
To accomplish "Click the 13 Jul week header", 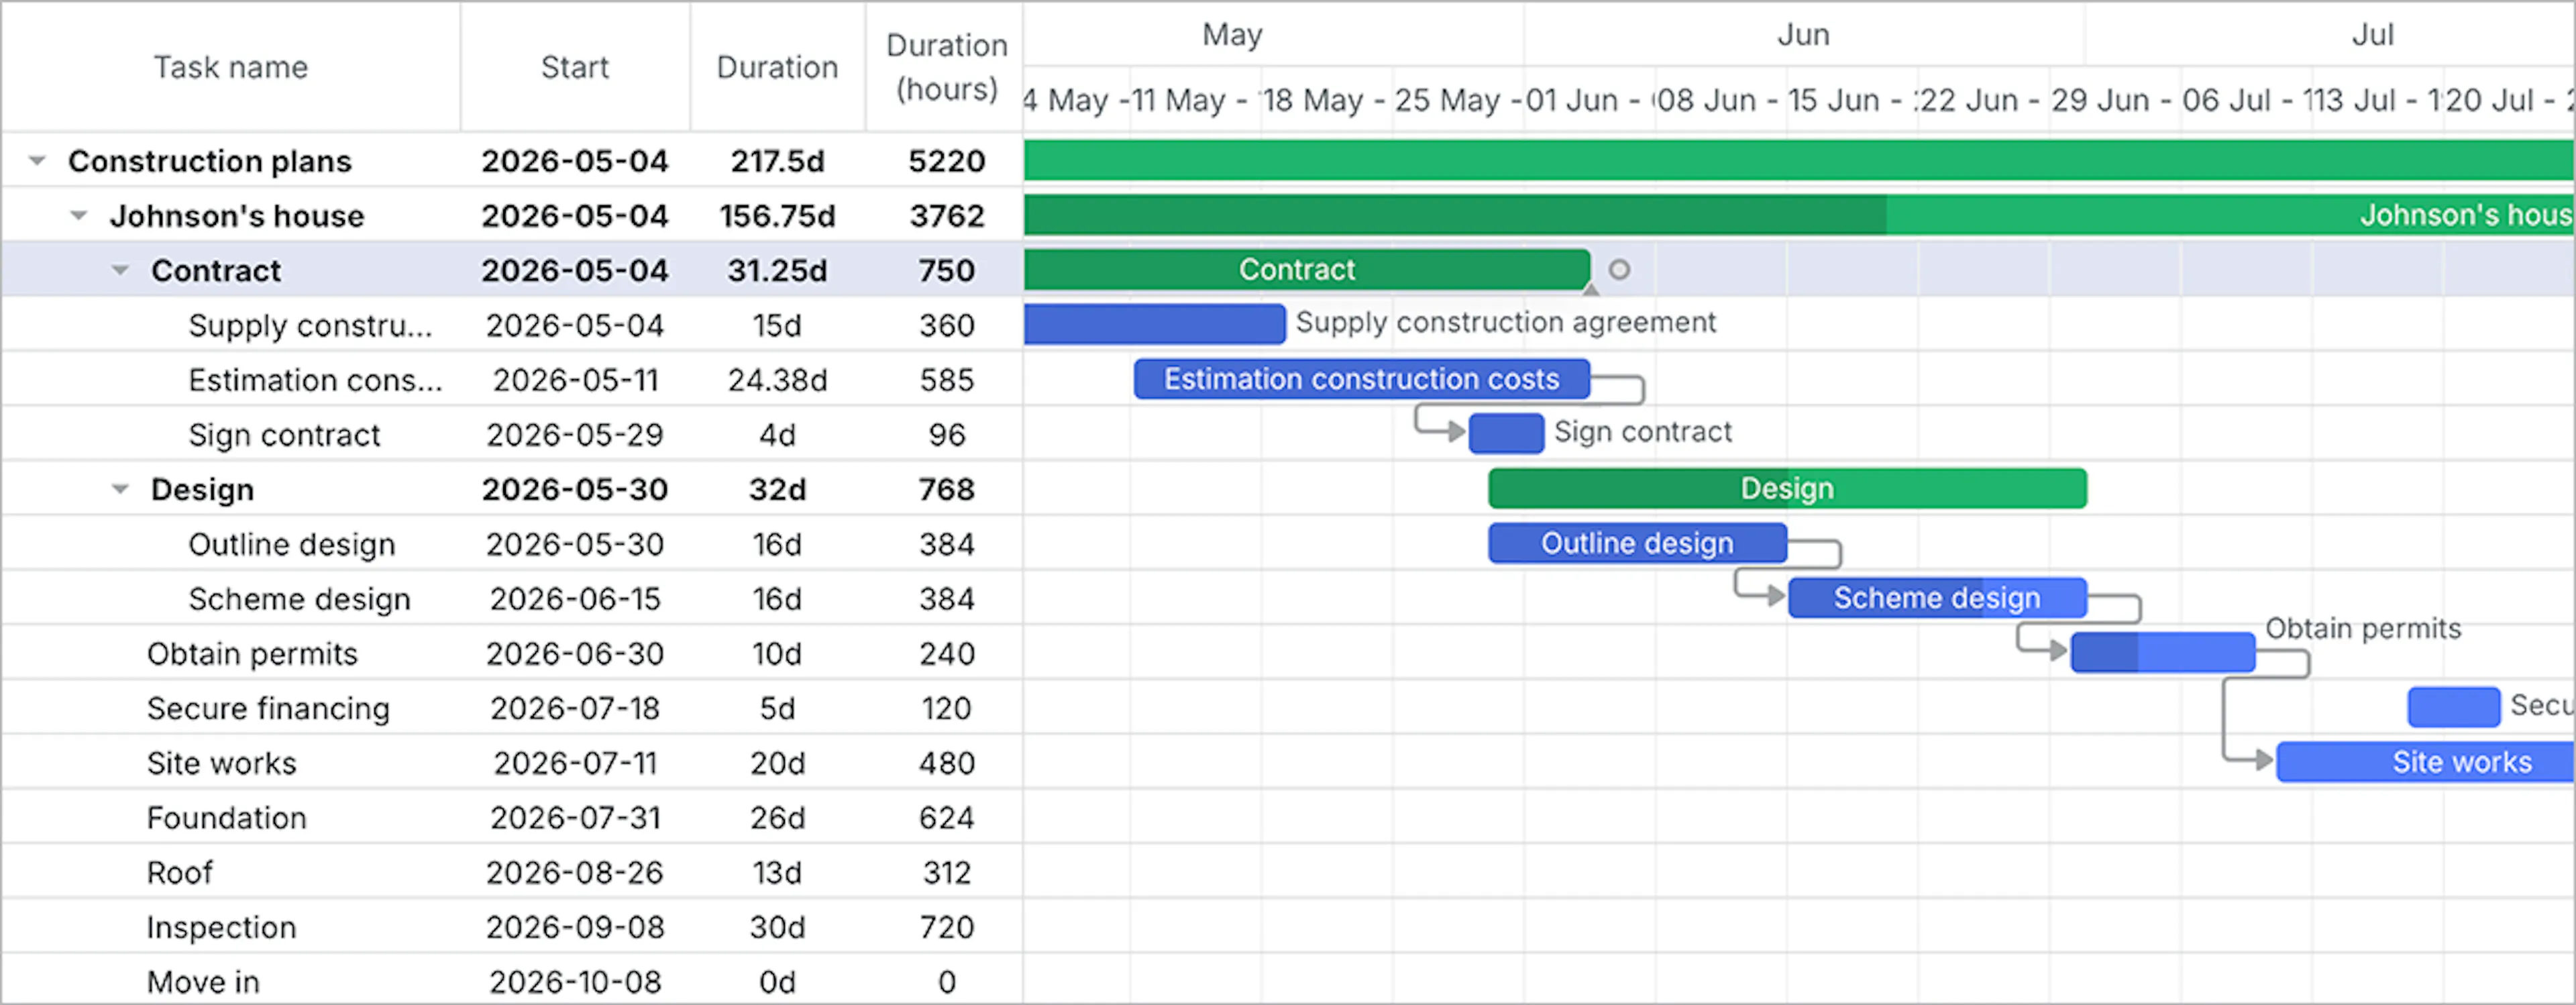I will (x=2377, y=99).
